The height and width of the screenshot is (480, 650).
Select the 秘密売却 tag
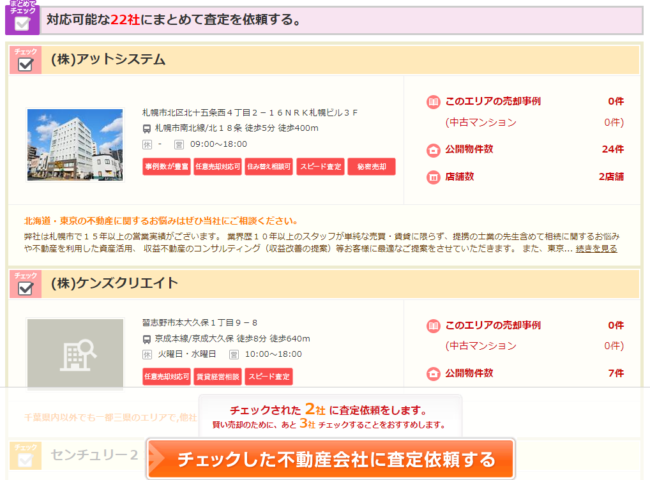click(371, 167)
